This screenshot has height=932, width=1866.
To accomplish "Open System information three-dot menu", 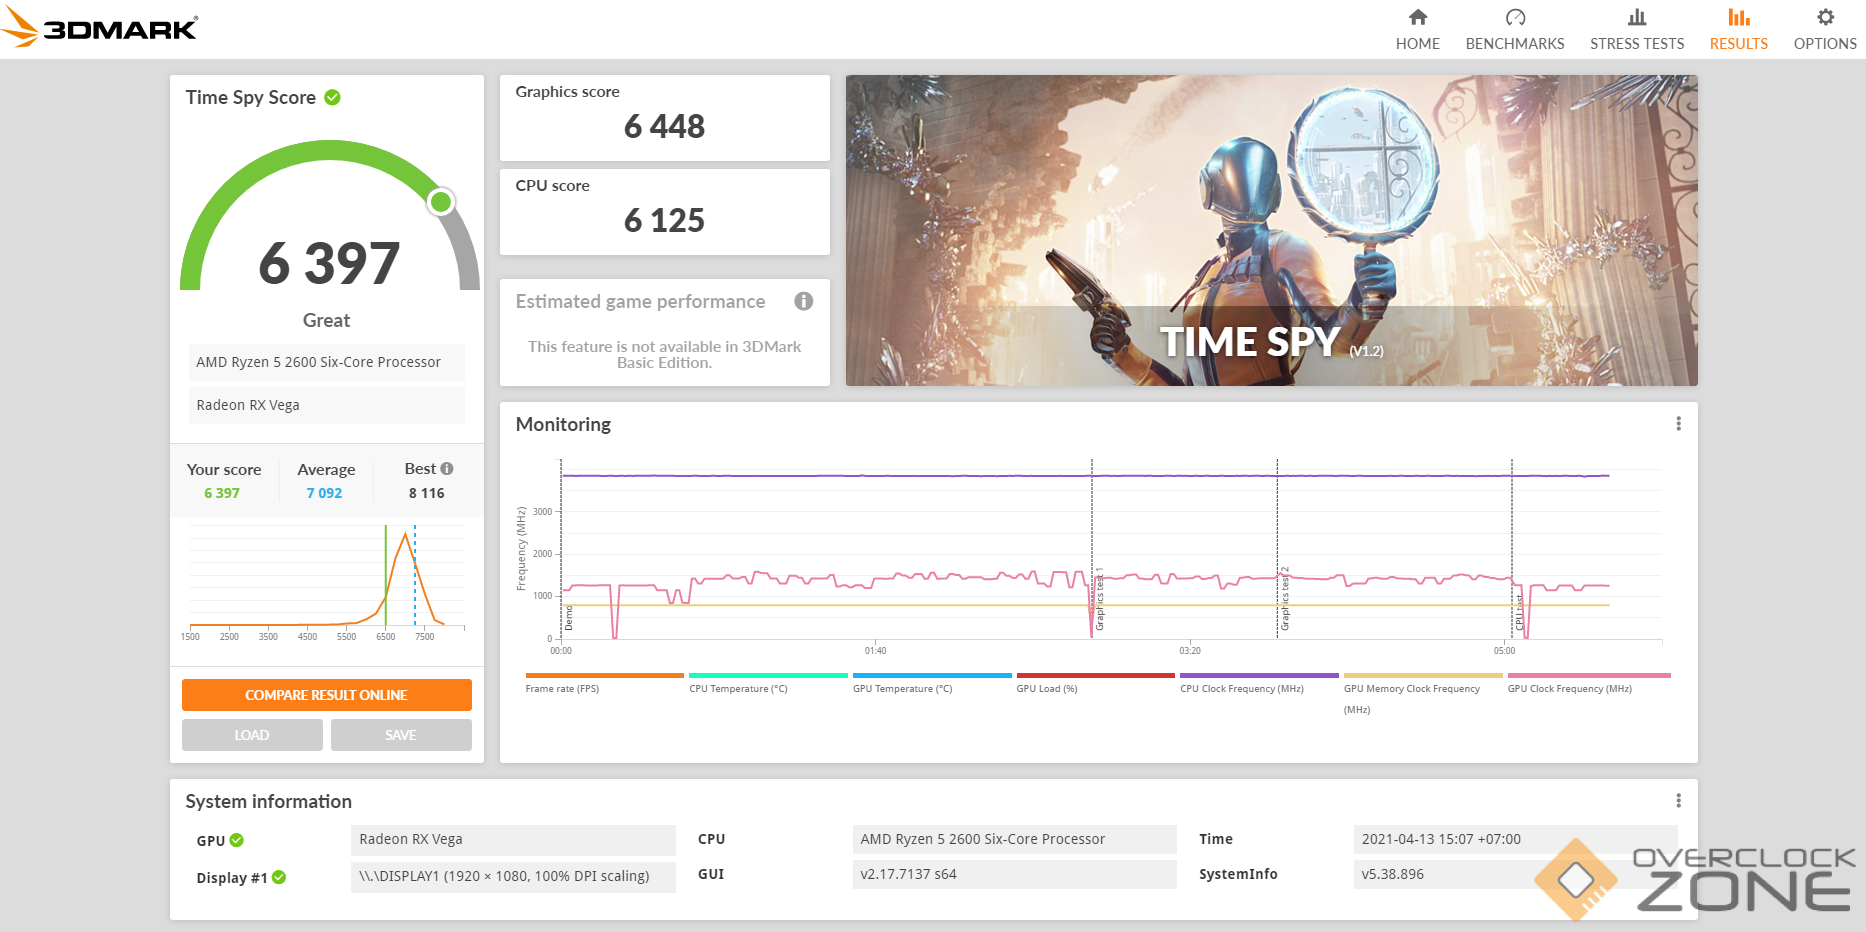I will [1678, 801].
